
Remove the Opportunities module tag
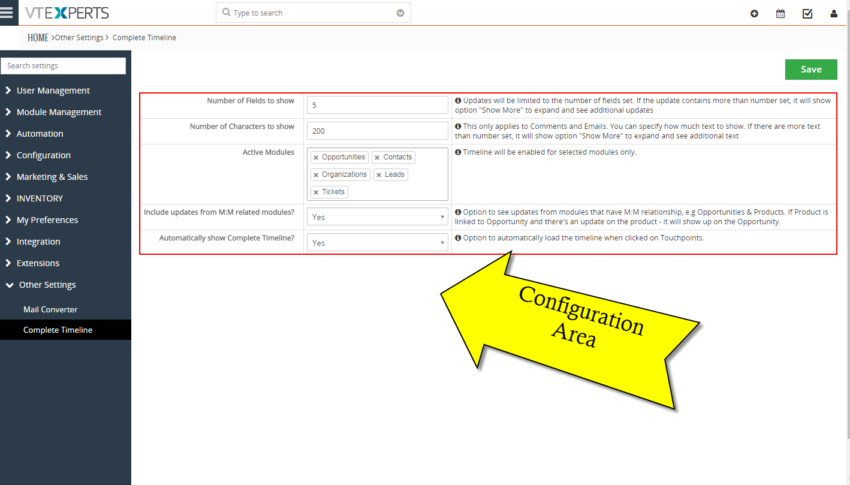(x=316, y=158)
